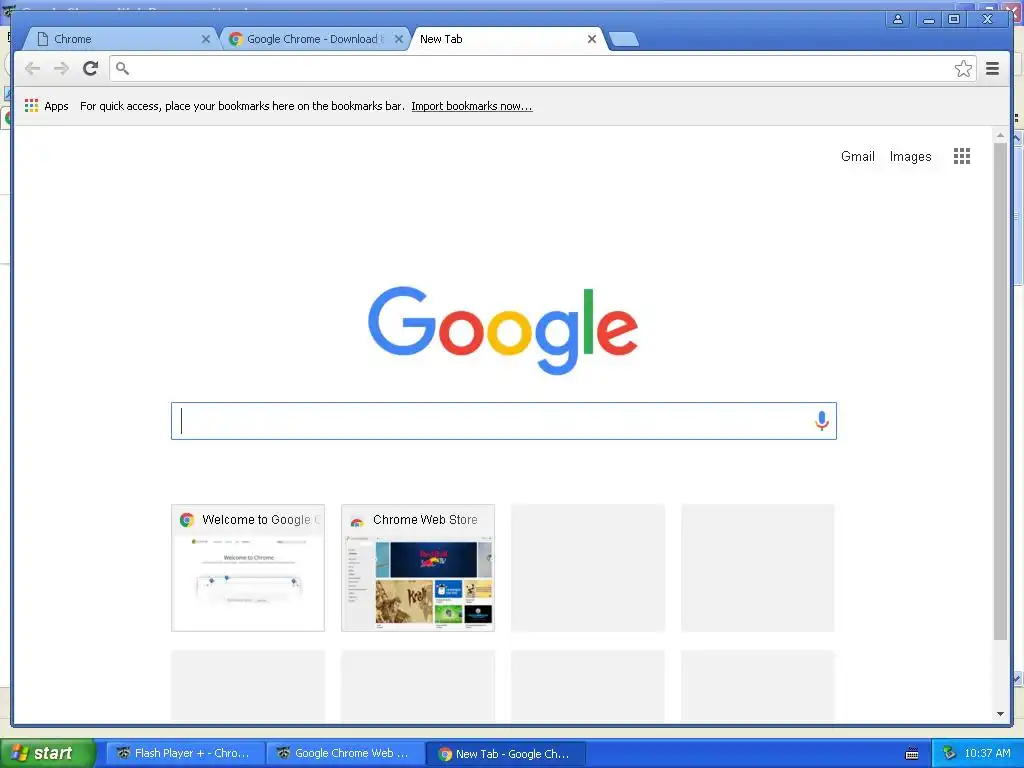Reload the page with the refresh icon

pyautogui.click(x=91, y=69)
